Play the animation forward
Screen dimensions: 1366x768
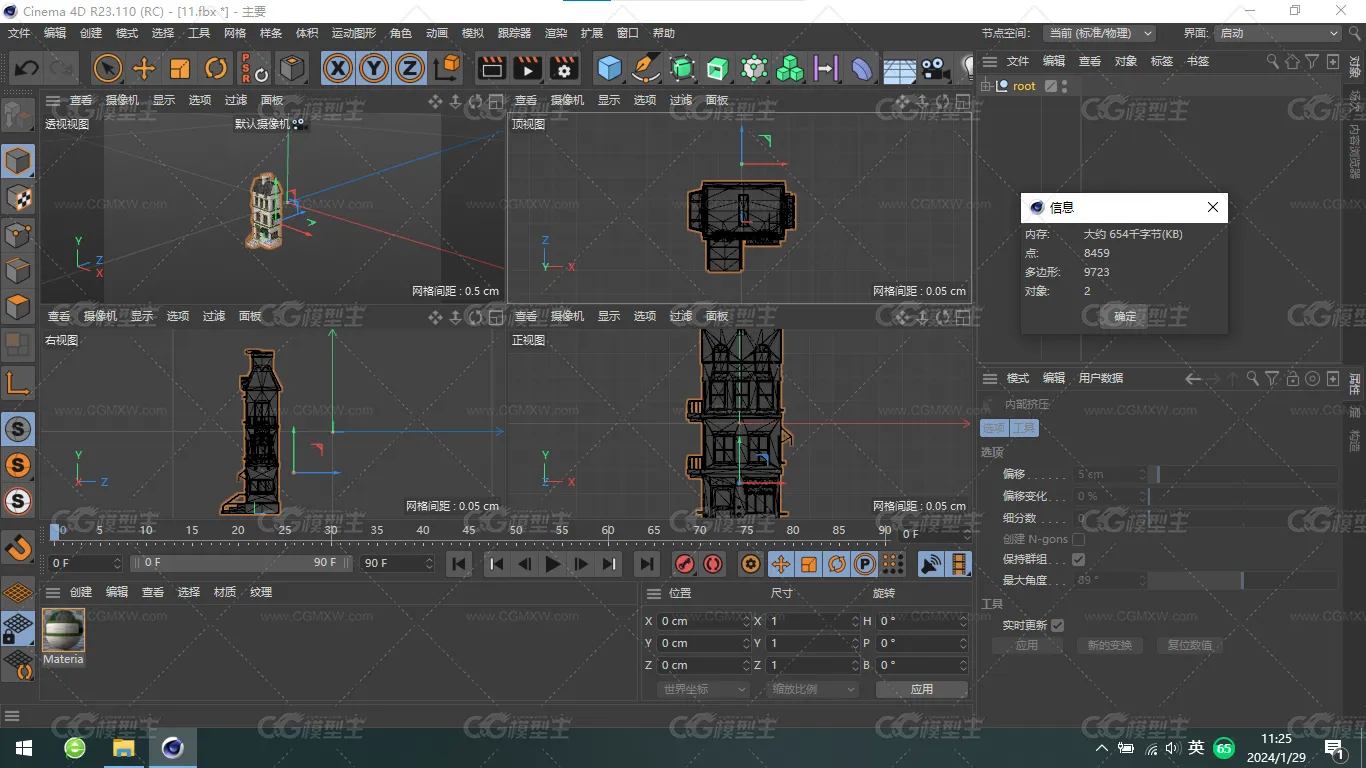coord(552,564)
